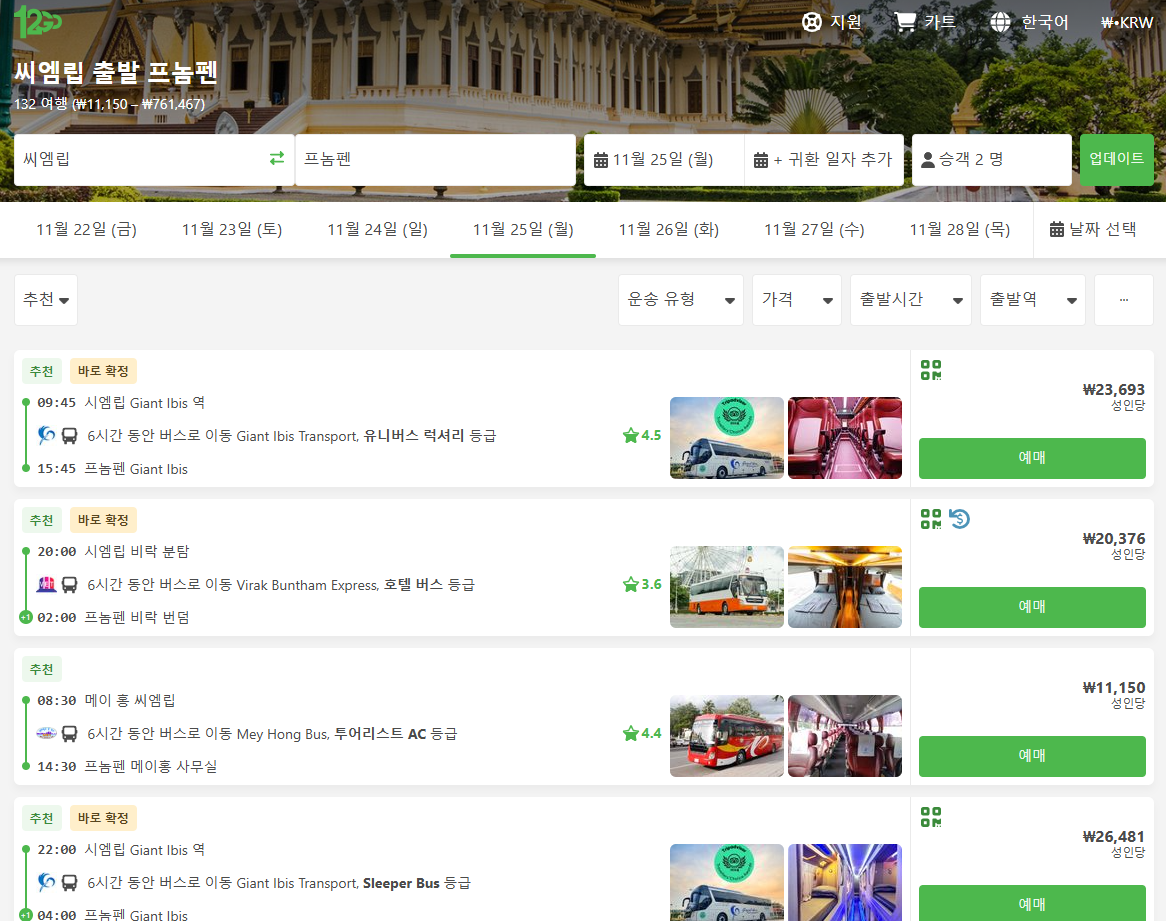
Task: Click star rating 3.6 on Virak Buntham
Action: click(x=642, y=584)
